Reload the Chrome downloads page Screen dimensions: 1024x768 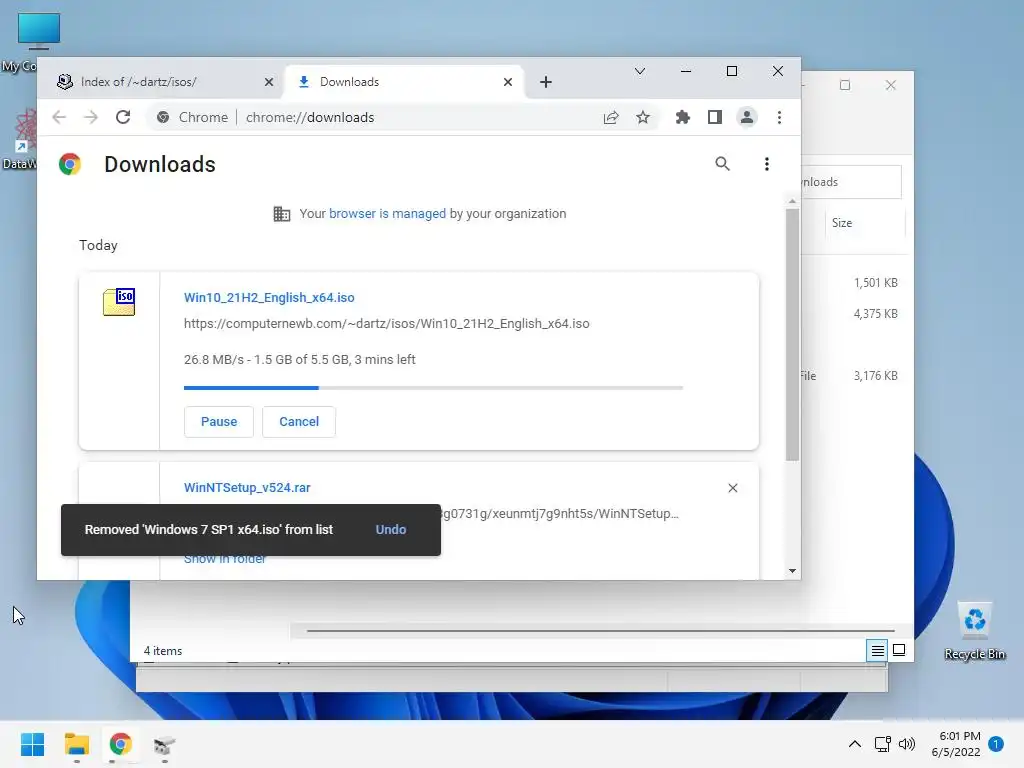pyautogui.click(x=123, y=118)
